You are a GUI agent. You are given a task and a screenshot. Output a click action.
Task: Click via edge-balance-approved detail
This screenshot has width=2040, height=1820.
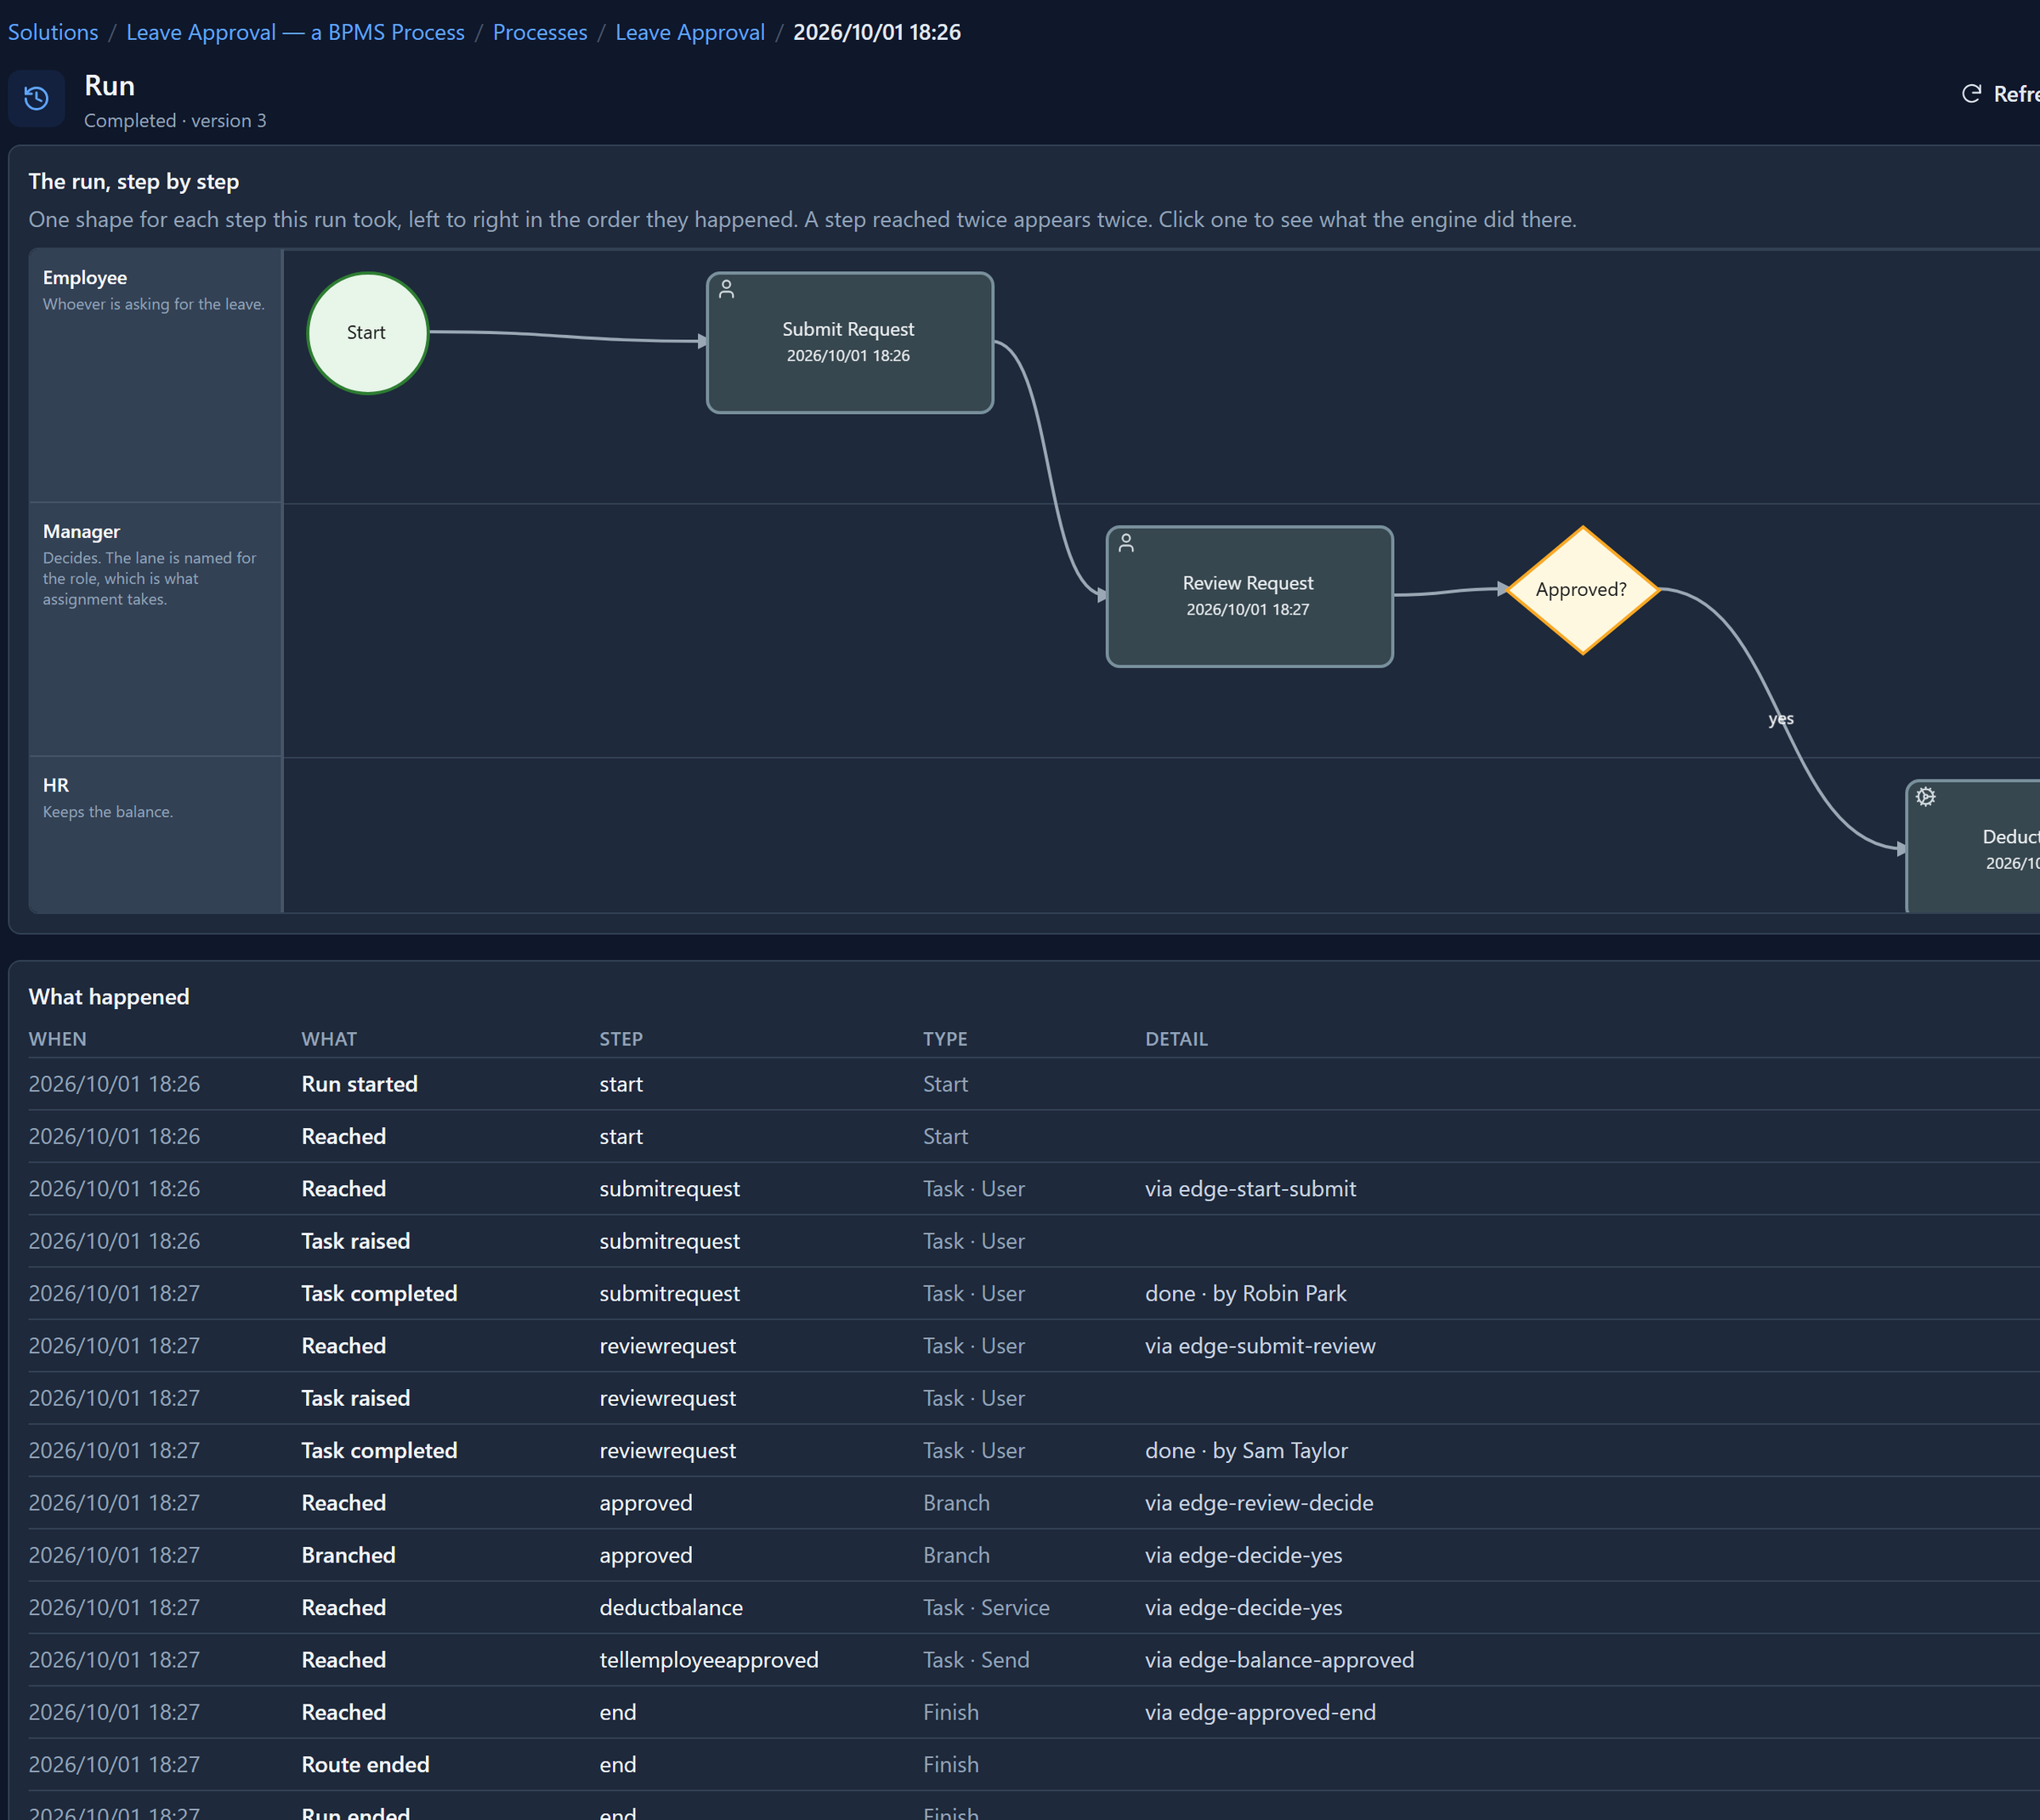pyautogui.click(x=1280, y=1660)
